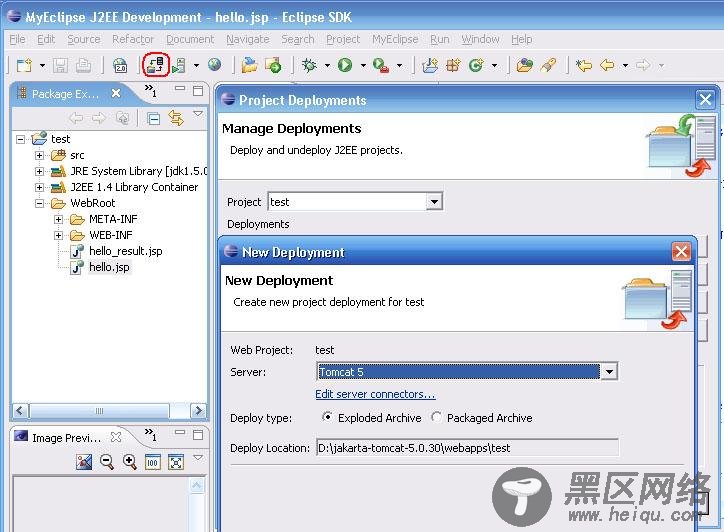This screenshot has height=532, width=724.
Task: Click Collapse All in Package Explorer
Action: [153, 119]
